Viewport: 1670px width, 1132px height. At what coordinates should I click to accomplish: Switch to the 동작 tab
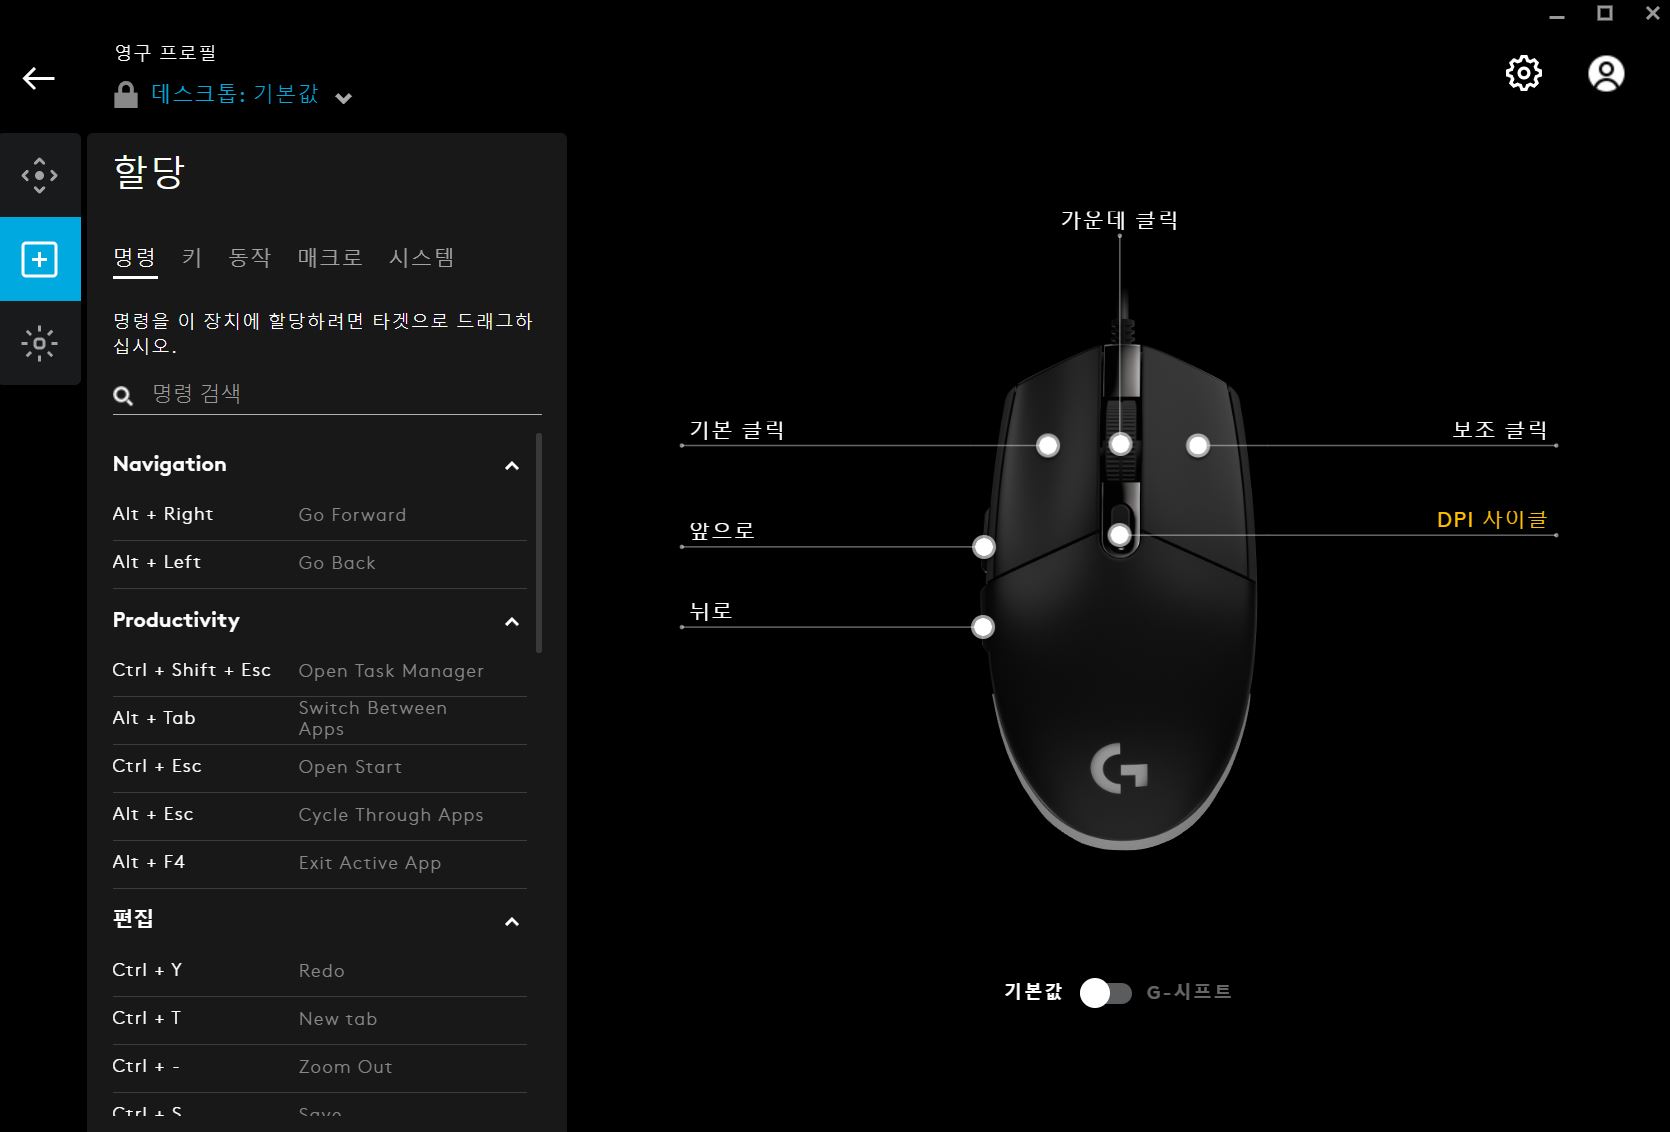[250, 258]
